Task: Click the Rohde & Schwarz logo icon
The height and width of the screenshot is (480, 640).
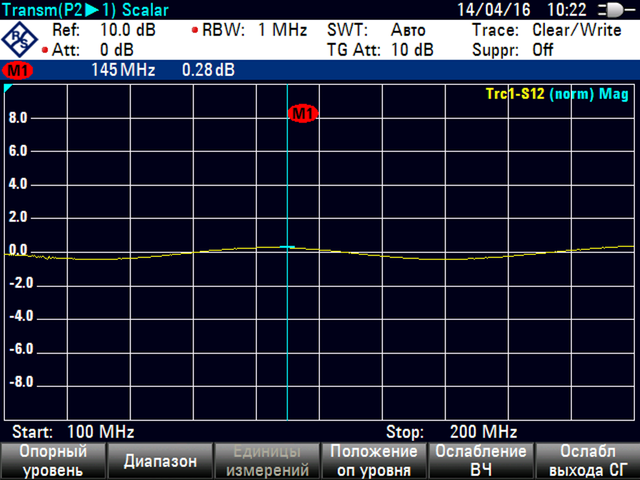Action: tap(21, 39)
